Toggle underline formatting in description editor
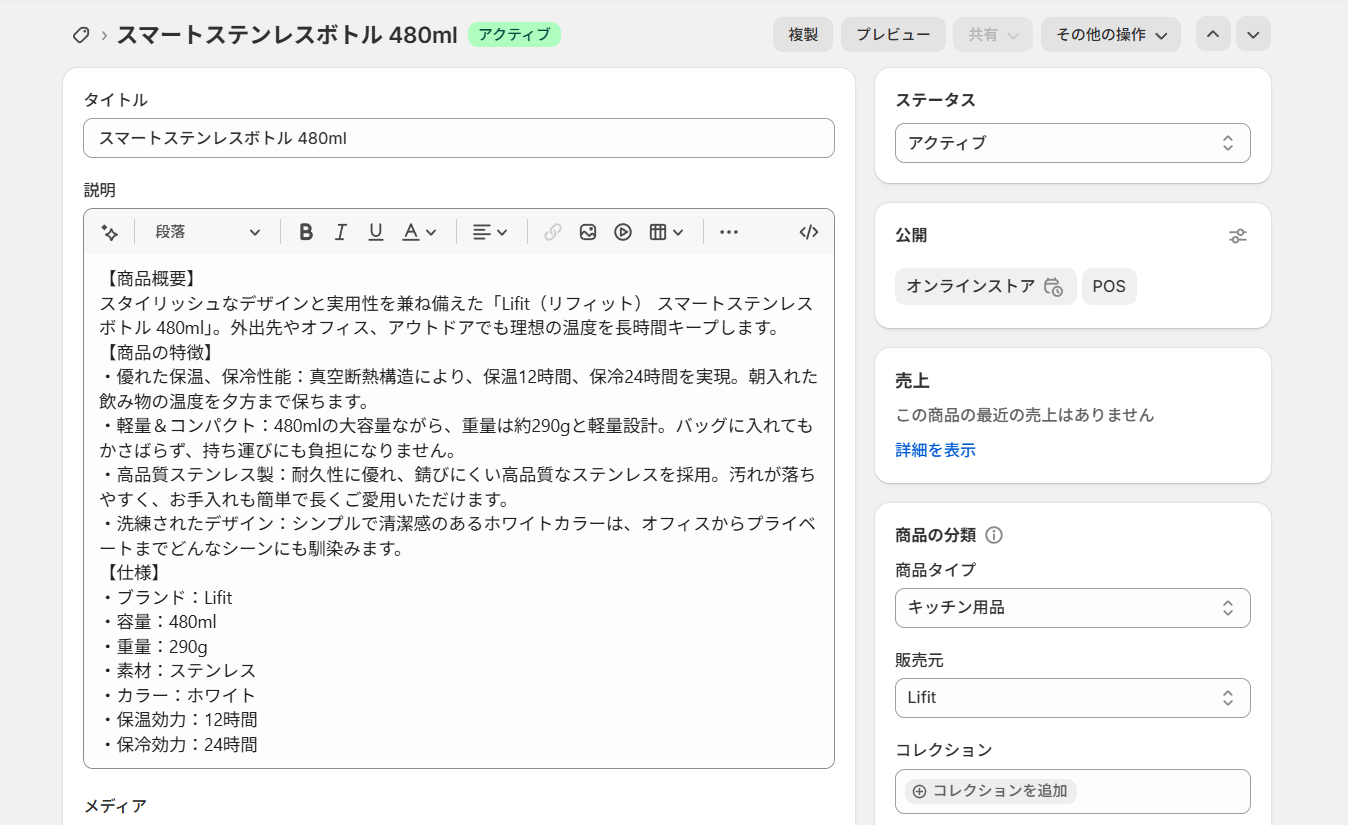 (x=376, y=232)
